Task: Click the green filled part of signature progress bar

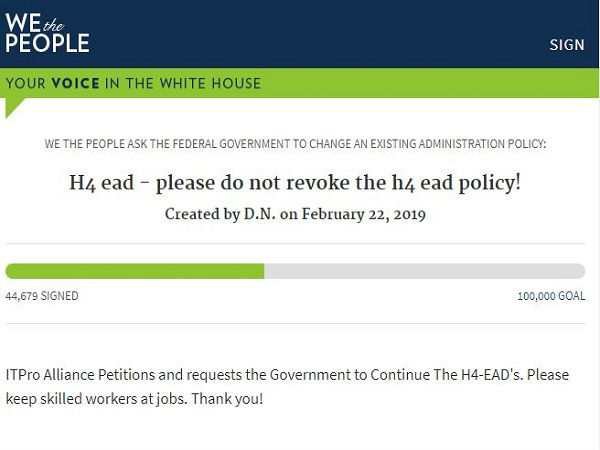Action: coord(135,271)
